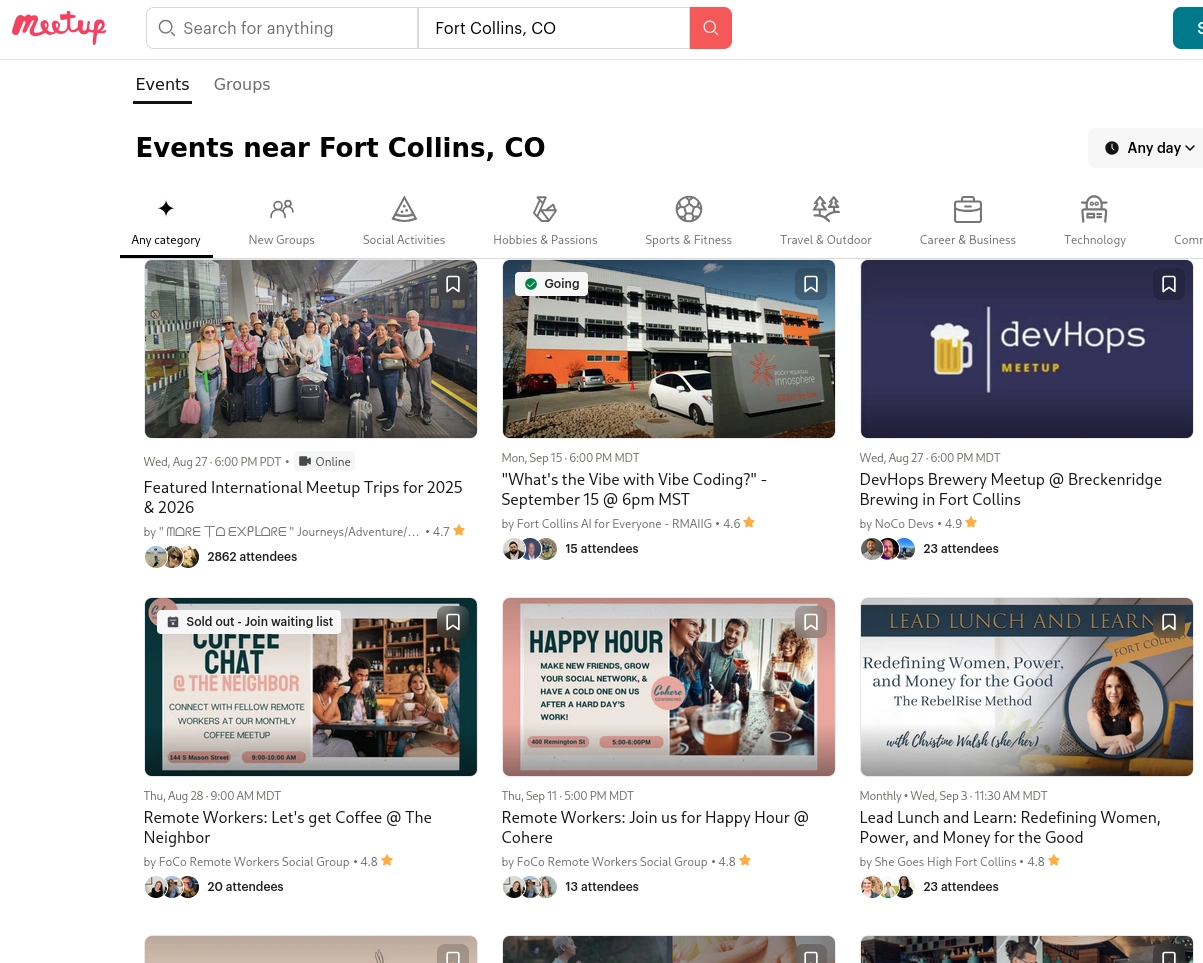
Task: Click "by NoCo Devs" organizer text
Action: [897, 524]
